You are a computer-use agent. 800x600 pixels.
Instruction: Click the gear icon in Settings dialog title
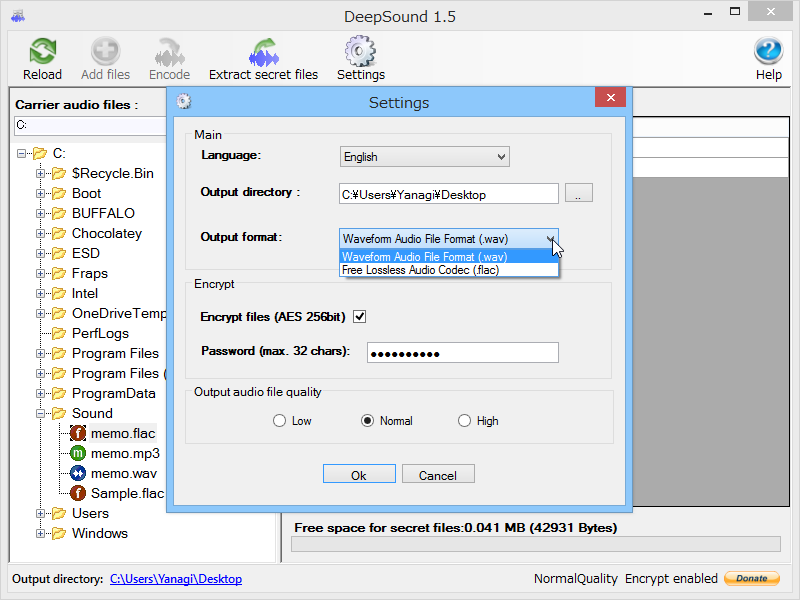coord(184,102)
